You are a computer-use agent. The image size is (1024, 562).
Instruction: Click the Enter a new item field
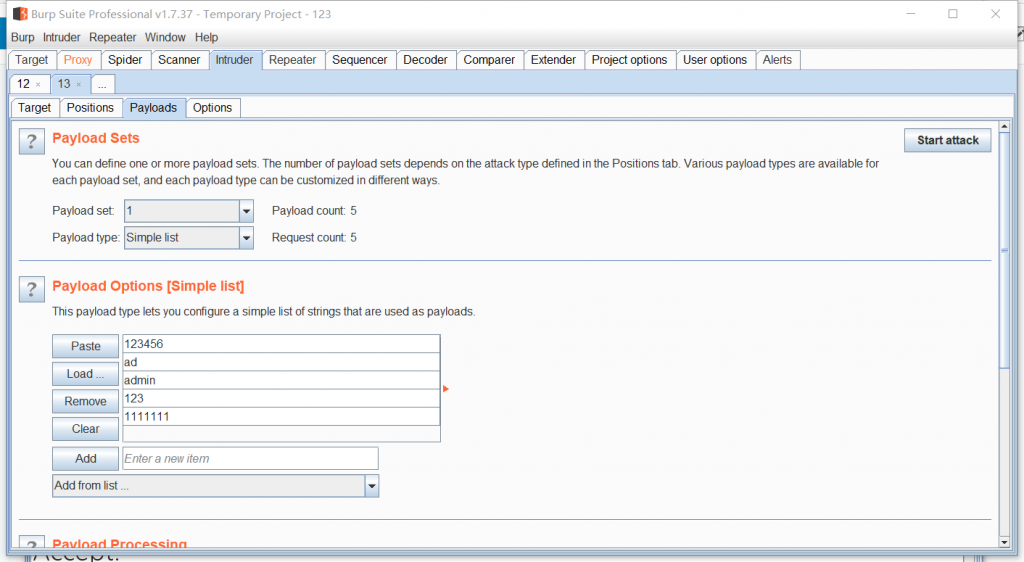250,458
